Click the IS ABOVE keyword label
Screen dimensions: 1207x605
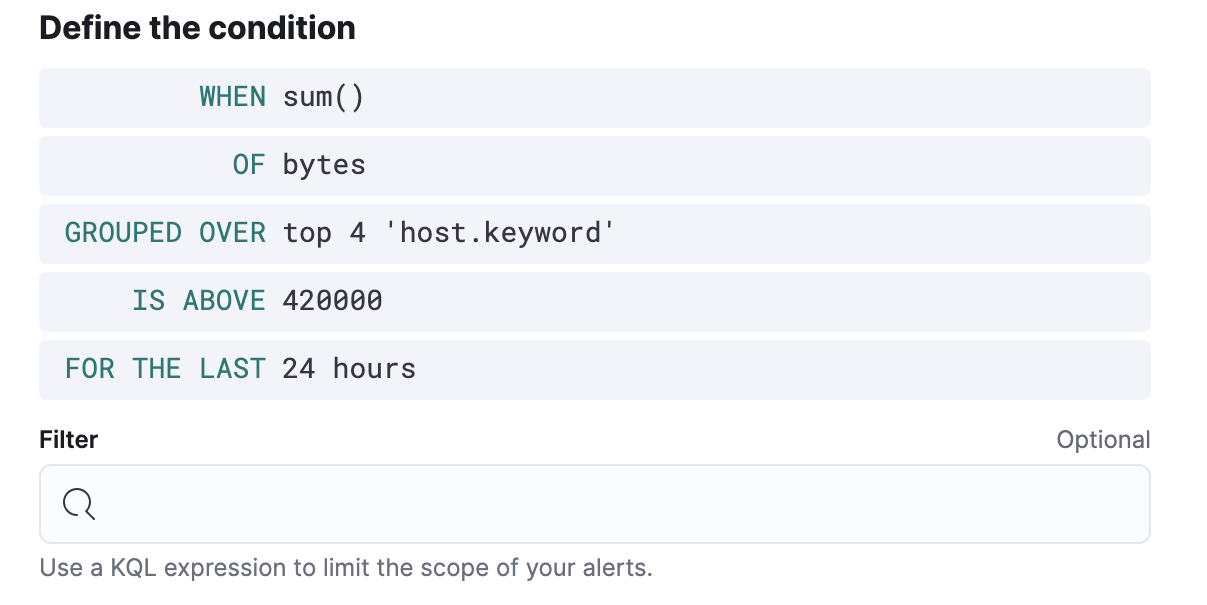198,302
